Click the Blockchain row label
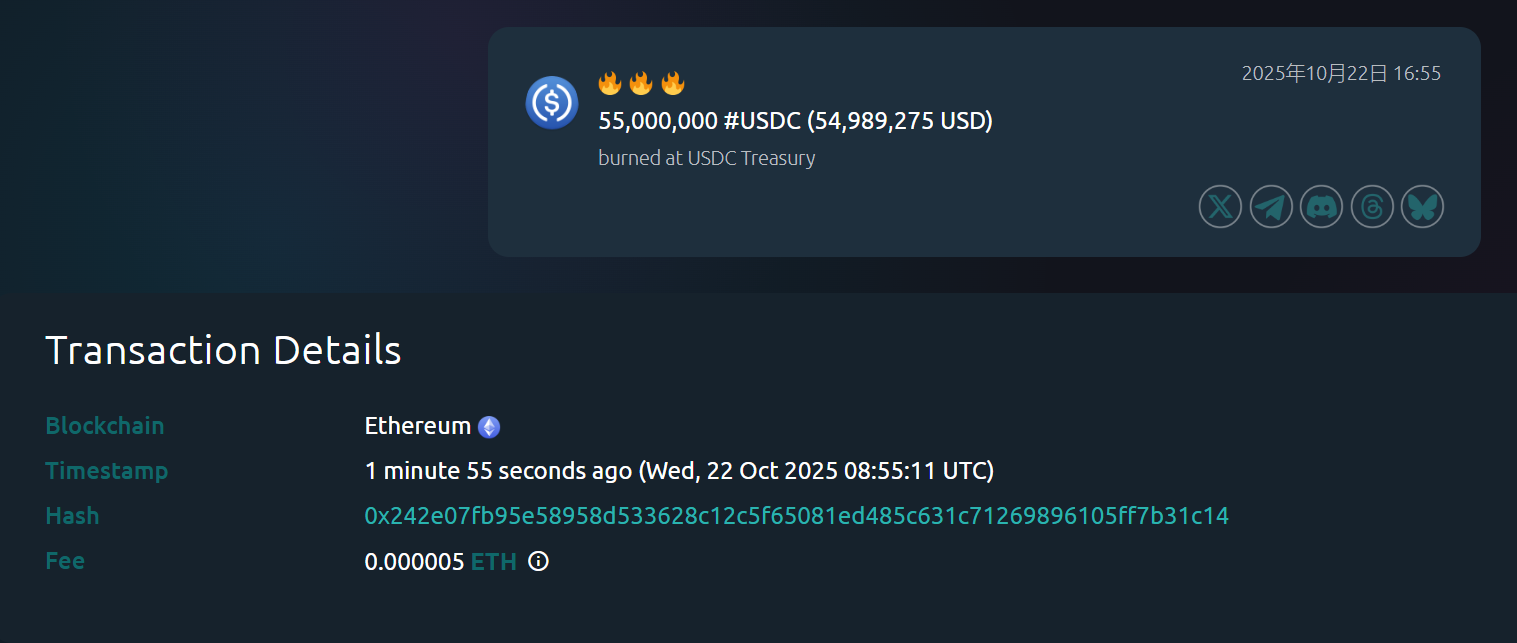 pyautogui.click(x=104, y=425)
